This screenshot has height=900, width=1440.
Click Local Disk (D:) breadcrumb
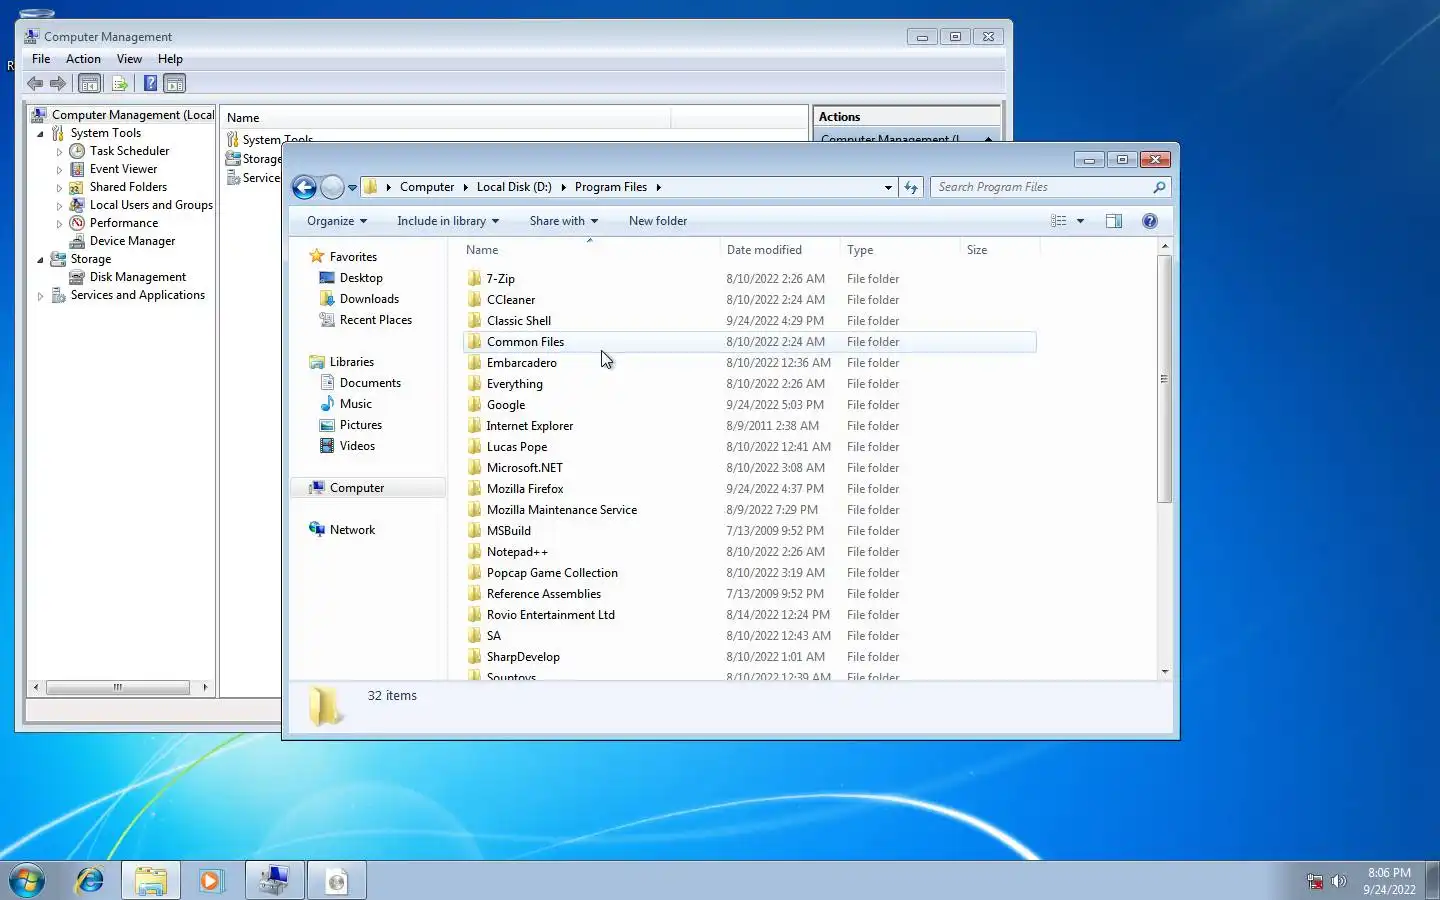[x=514, y=187]
